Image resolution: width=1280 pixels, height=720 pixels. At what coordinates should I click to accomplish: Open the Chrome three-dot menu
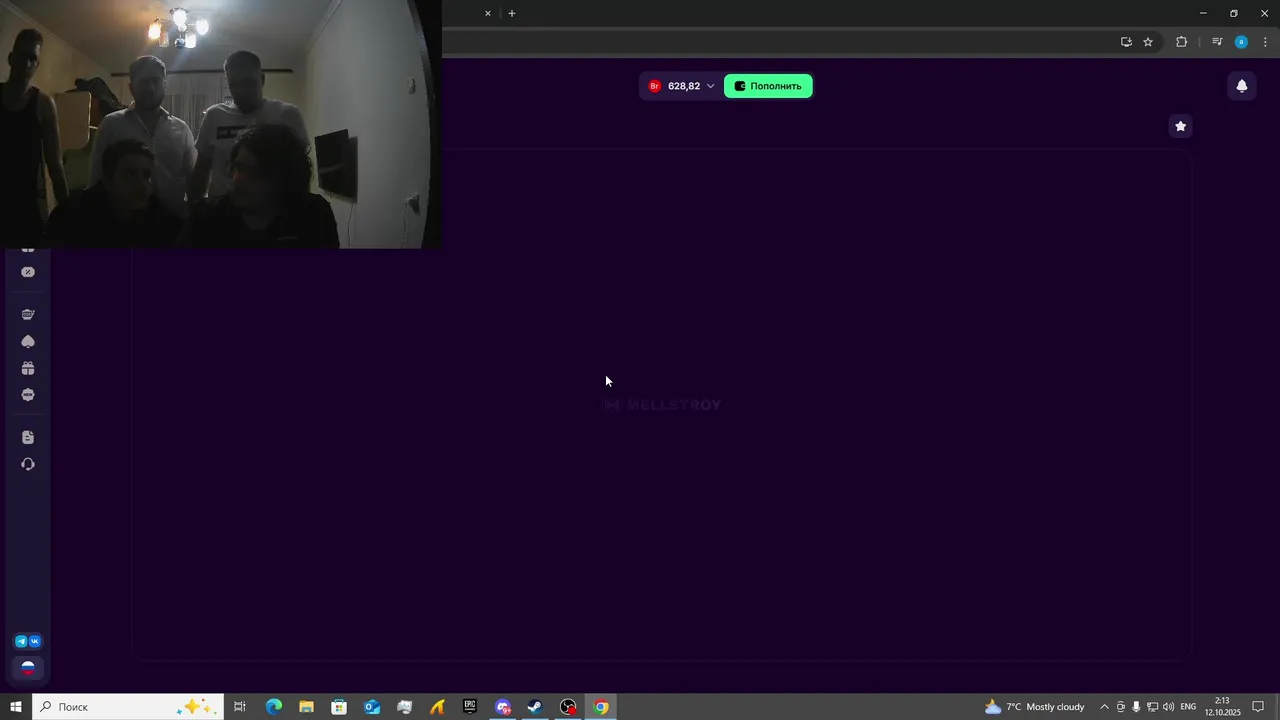click(x=1265, y=42)
